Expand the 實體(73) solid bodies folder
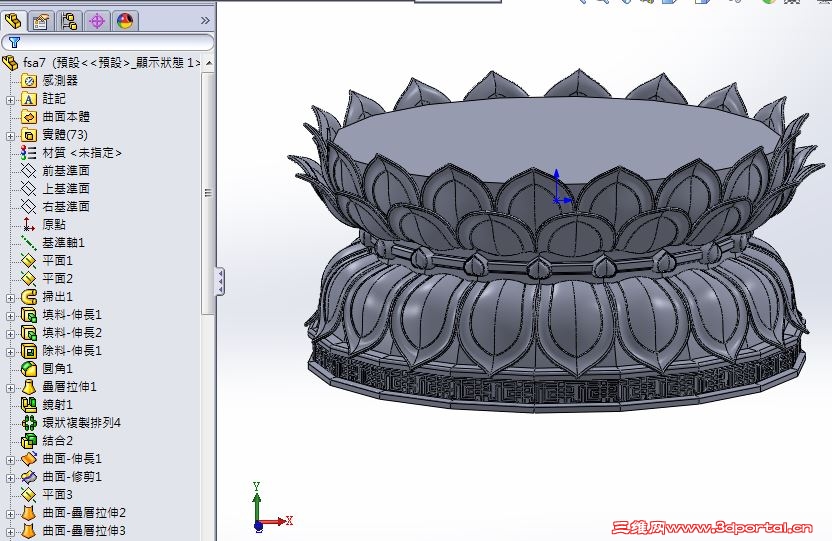 point(10,136)
